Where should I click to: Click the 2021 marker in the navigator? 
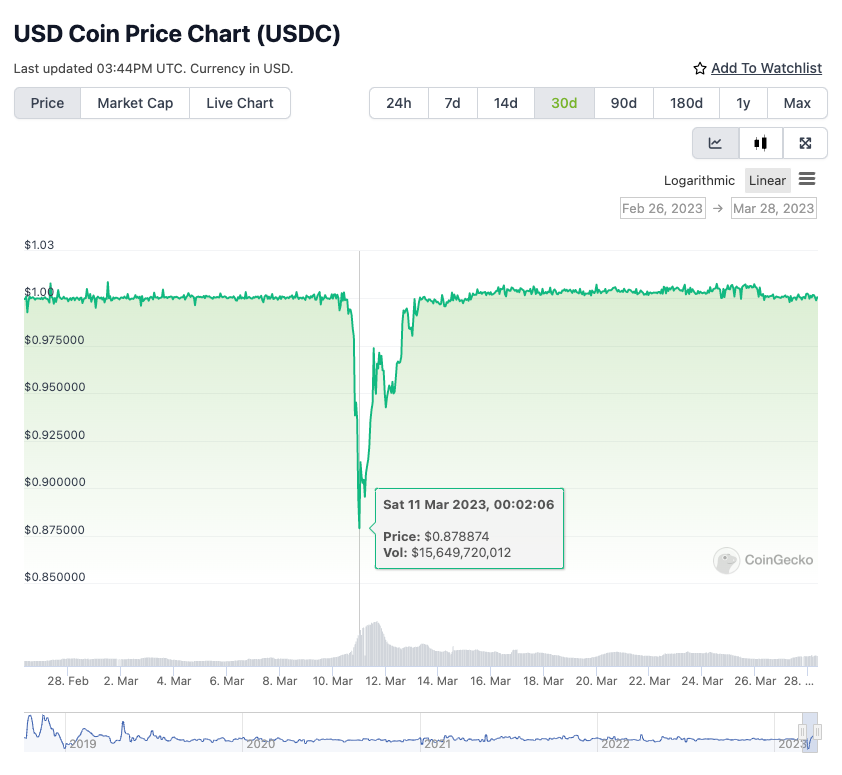coord(438,744)
